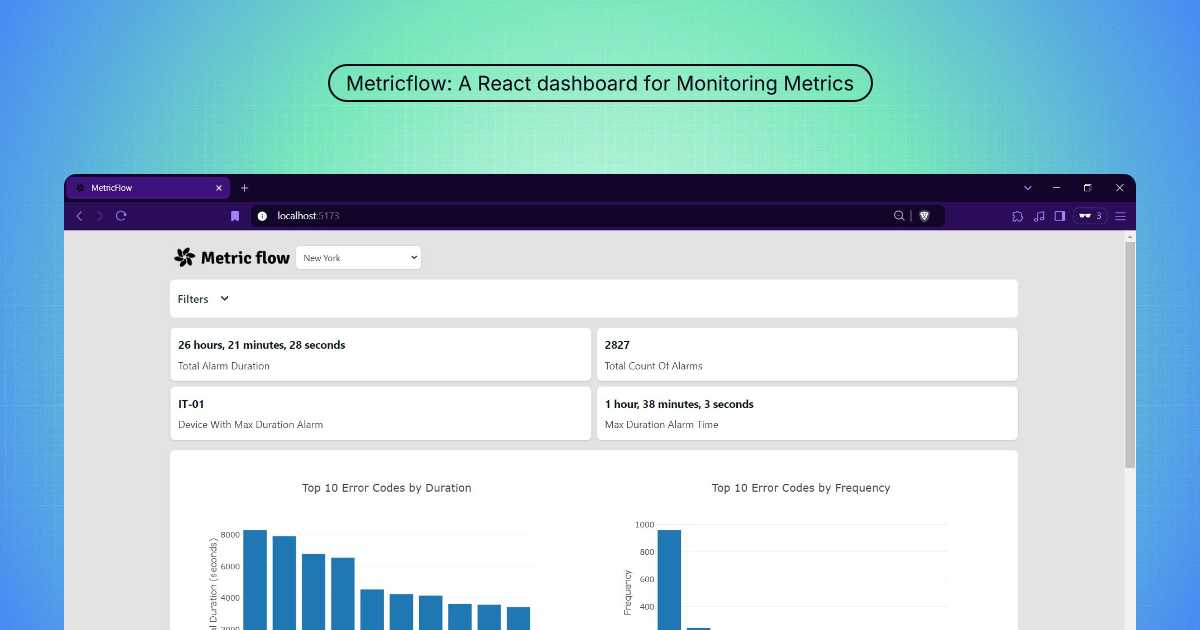This screenshot has width=1200, height=630.
Task: Click the browser back arrow
Action: point(80,216)
